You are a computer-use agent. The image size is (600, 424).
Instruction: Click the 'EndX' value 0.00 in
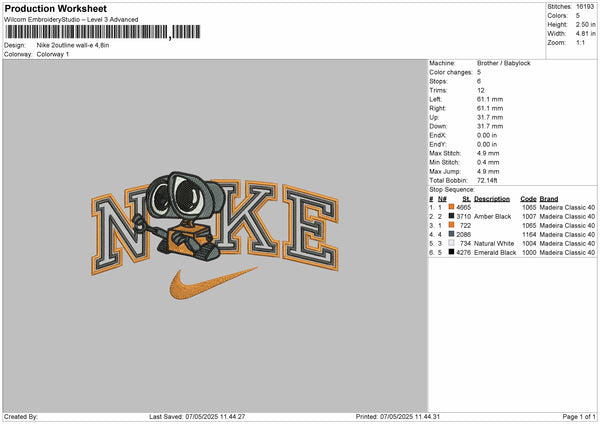click(x=487, y=135)
